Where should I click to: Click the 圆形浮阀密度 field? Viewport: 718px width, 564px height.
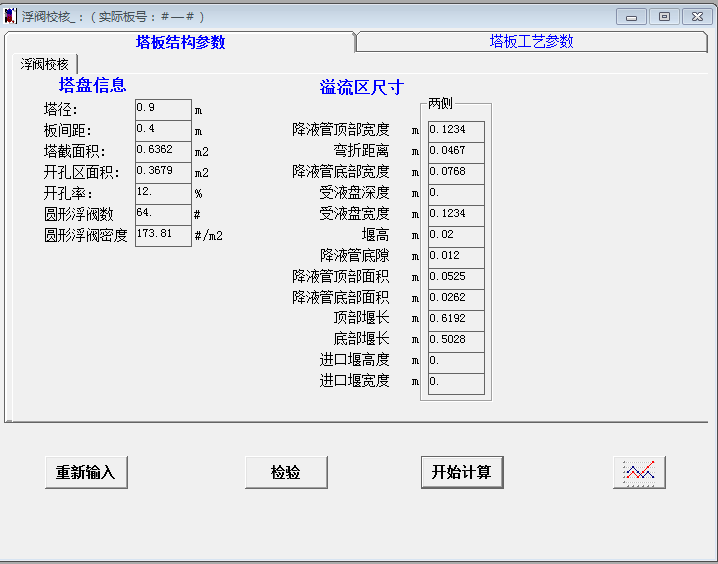(x=163, y=236)
